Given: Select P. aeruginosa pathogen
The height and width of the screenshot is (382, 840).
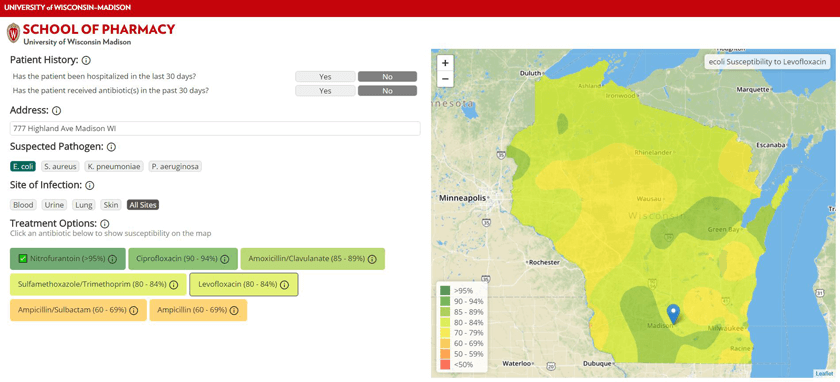Looking at the screenshot, I should (x=175, y=167).
